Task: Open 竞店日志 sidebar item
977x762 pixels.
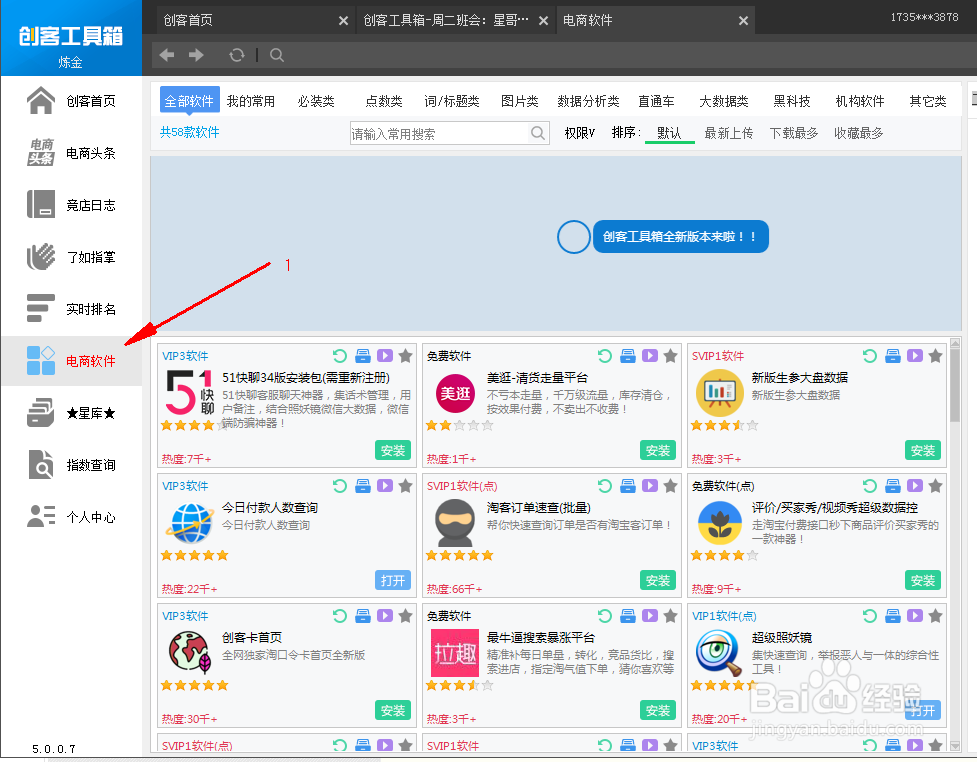Action: [71, 205]
